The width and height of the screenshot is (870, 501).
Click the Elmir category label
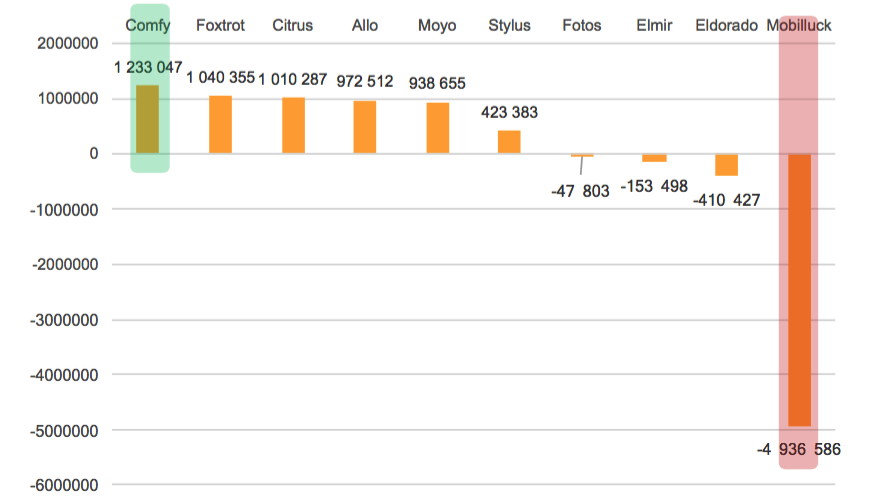point(654,25)
